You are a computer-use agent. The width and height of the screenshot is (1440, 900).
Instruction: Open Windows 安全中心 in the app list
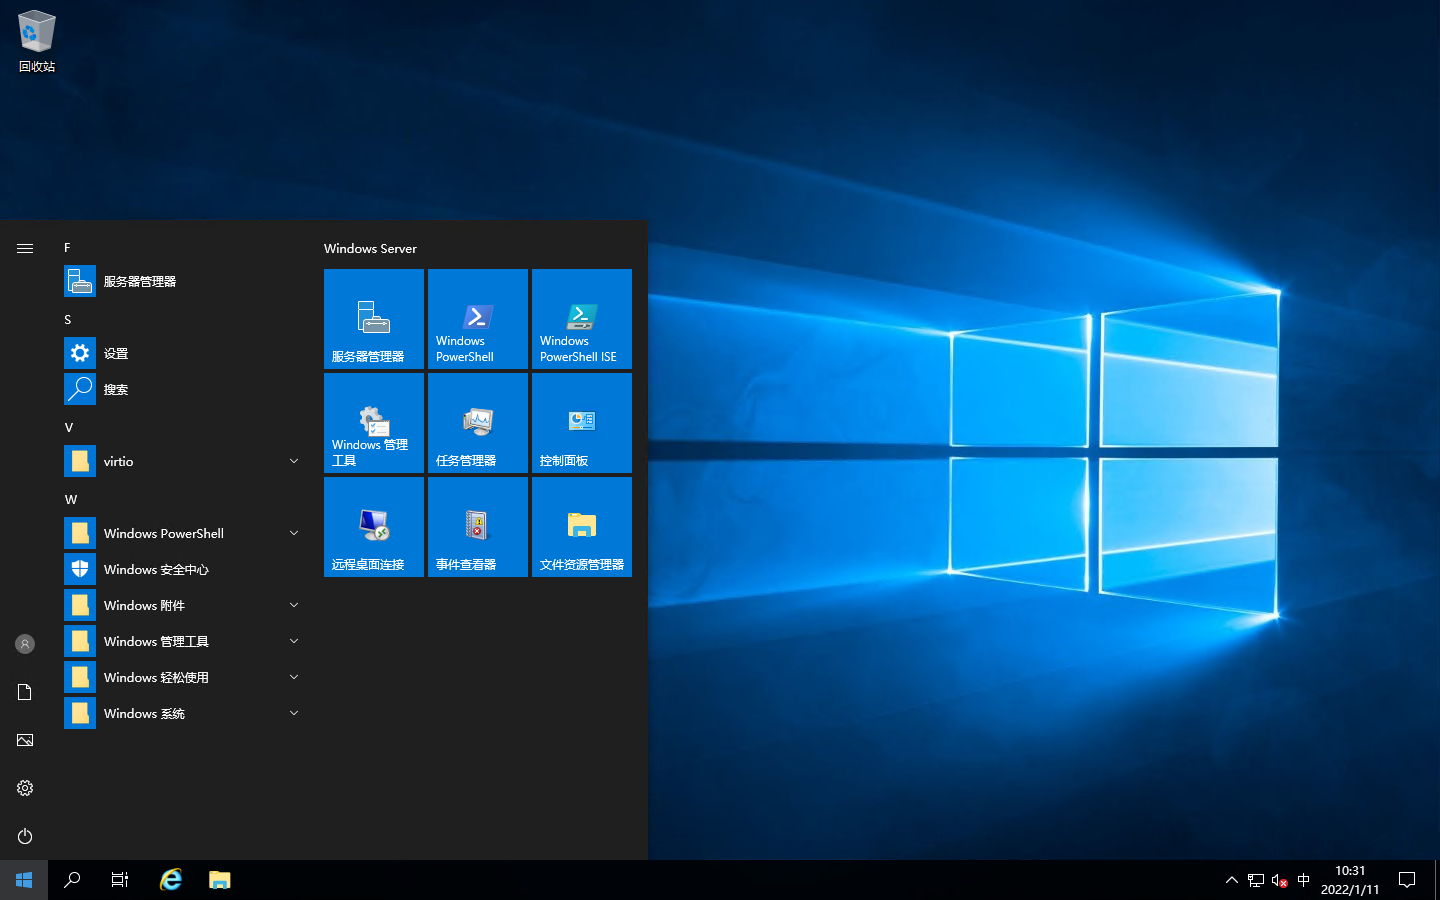(x=184, y=569)
